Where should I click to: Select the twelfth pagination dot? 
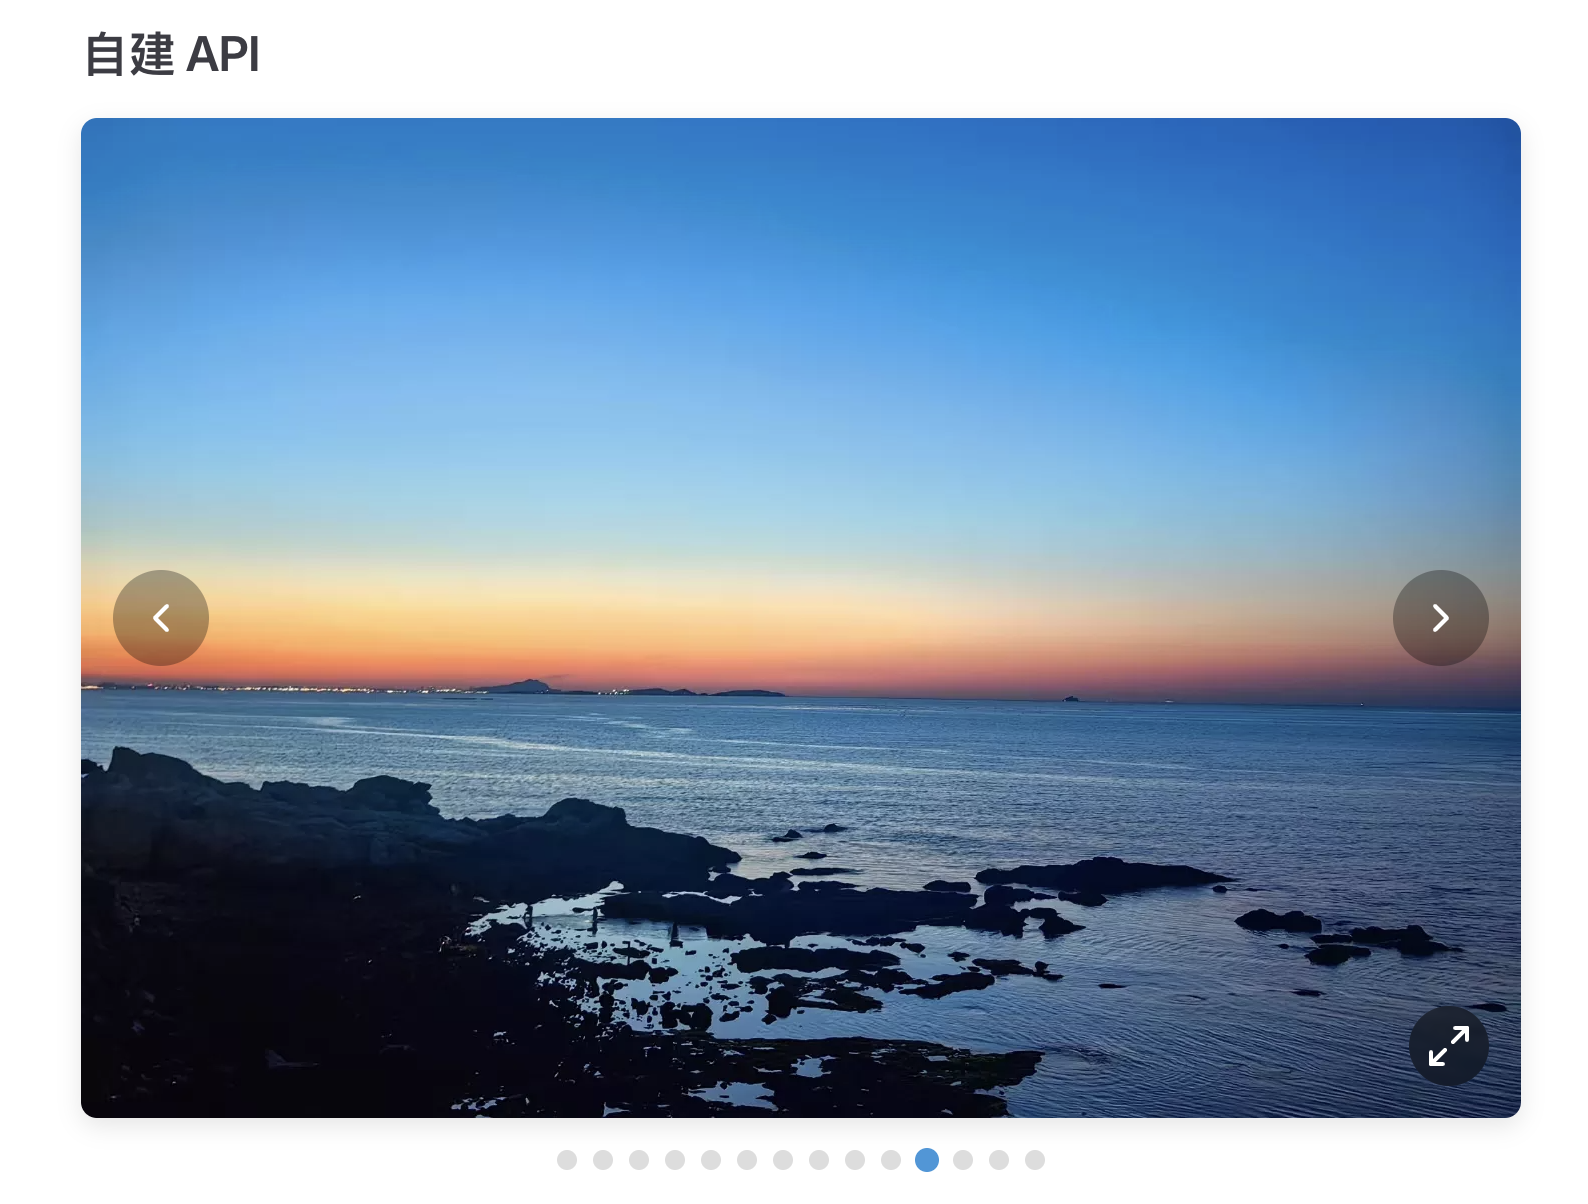[x=963, y=1160]
